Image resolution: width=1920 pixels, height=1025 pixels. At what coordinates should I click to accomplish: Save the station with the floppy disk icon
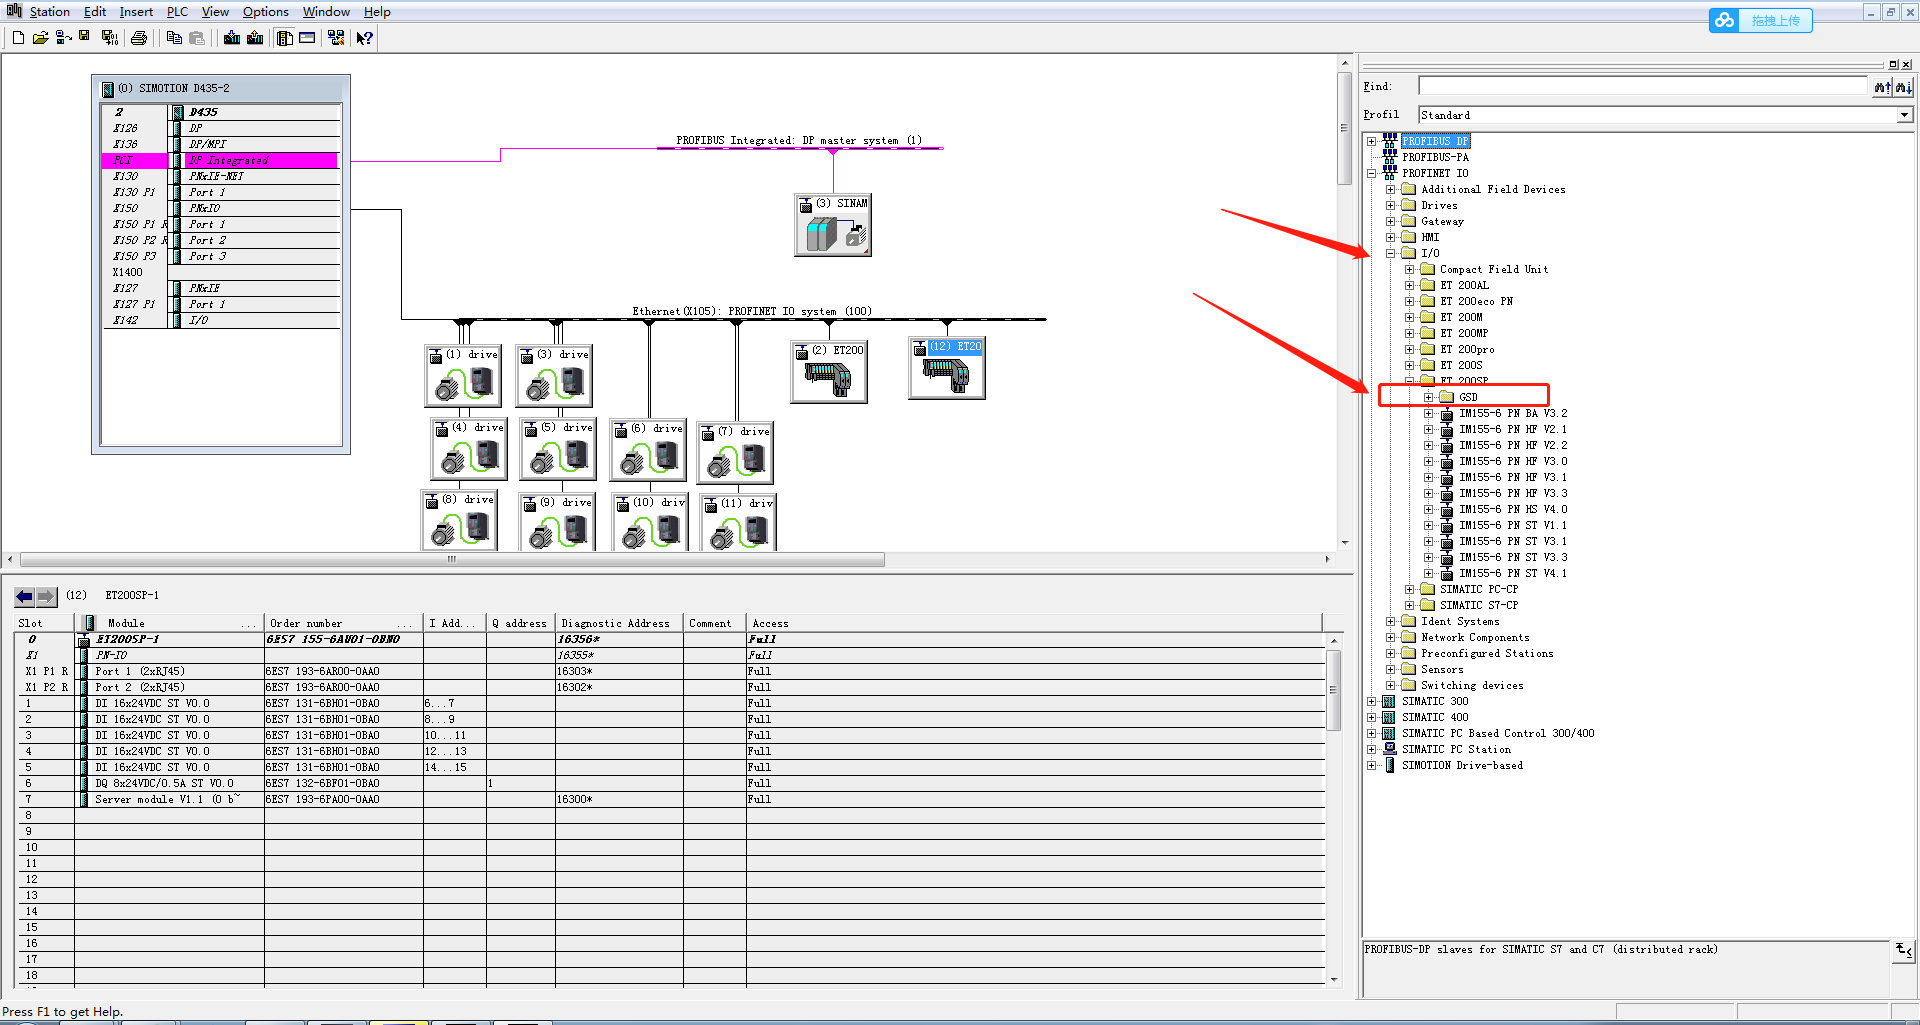84,37
